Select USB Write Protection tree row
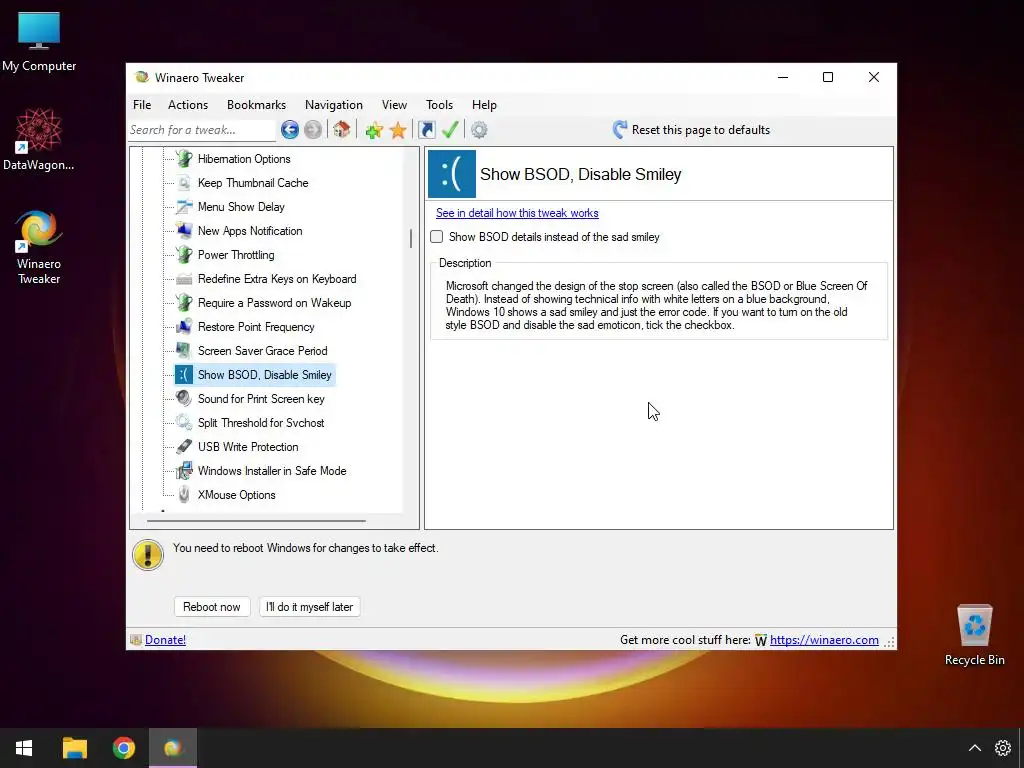The image size is (1024, 768). (x=248, y=447)
